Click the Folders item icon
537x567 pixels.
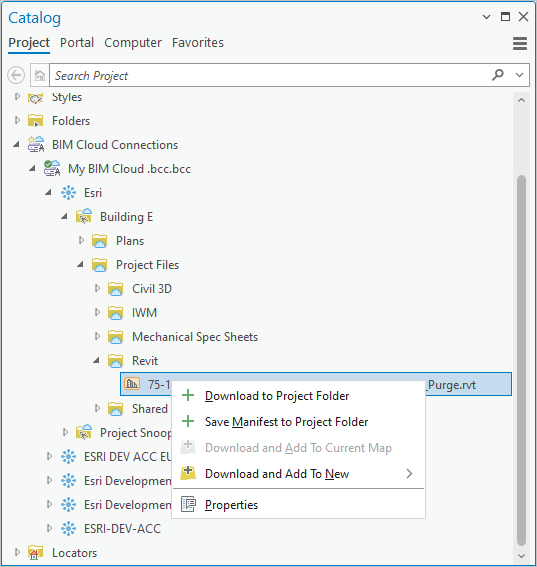(x=35, y=121)
